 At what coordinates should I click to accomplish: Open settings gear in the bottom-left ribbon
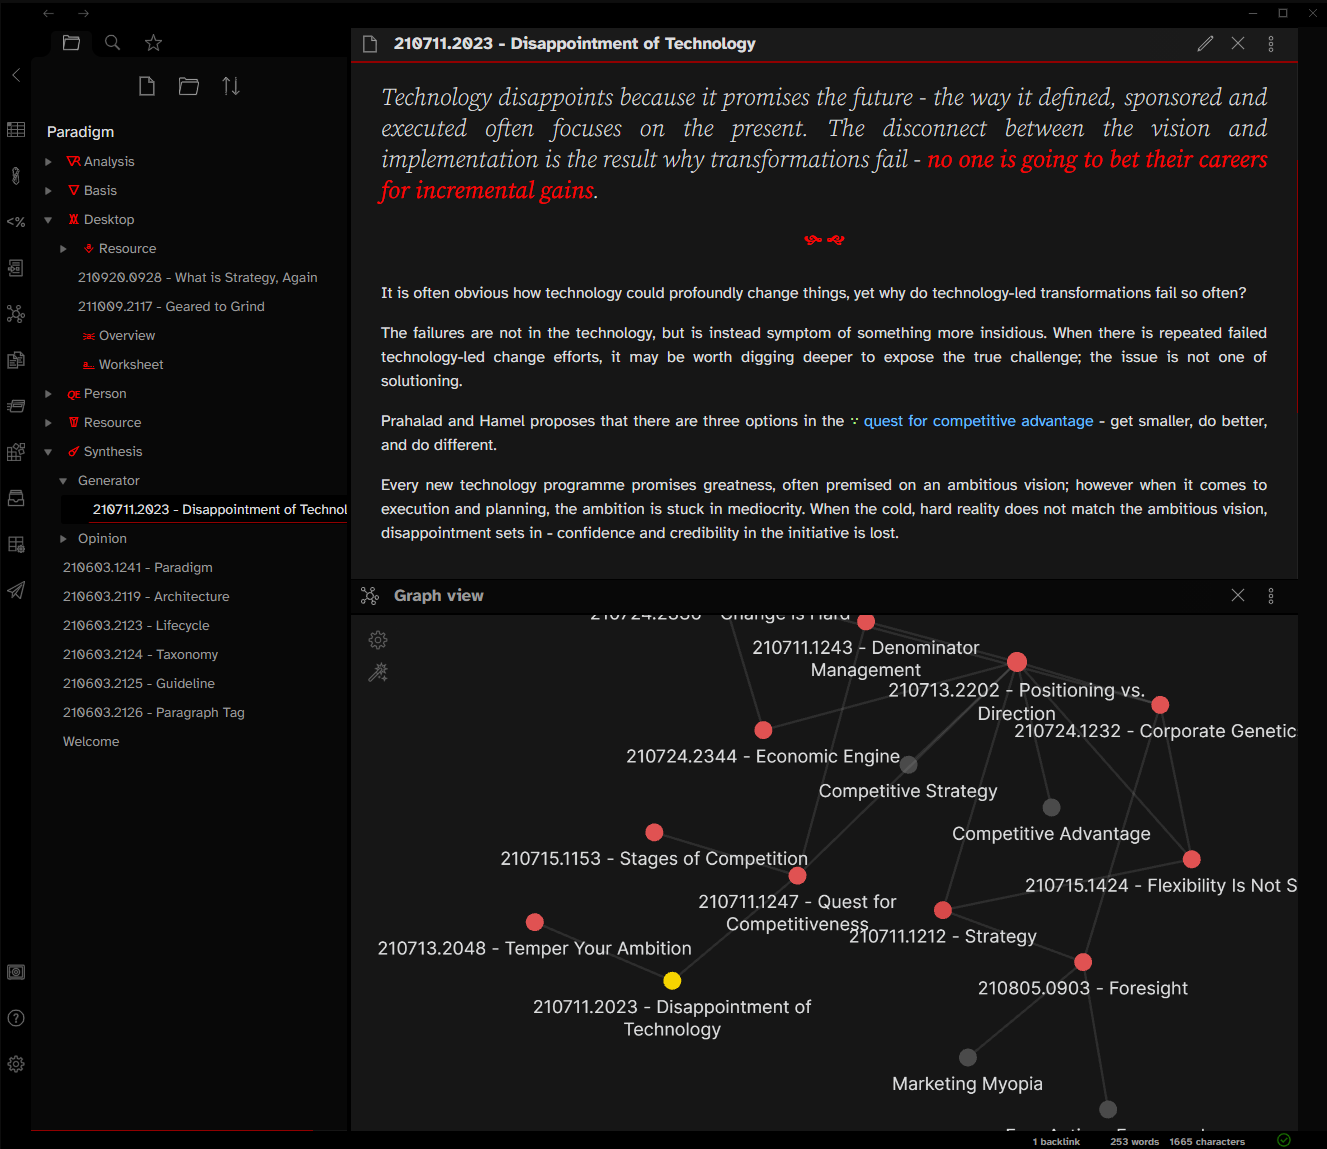16,1064
